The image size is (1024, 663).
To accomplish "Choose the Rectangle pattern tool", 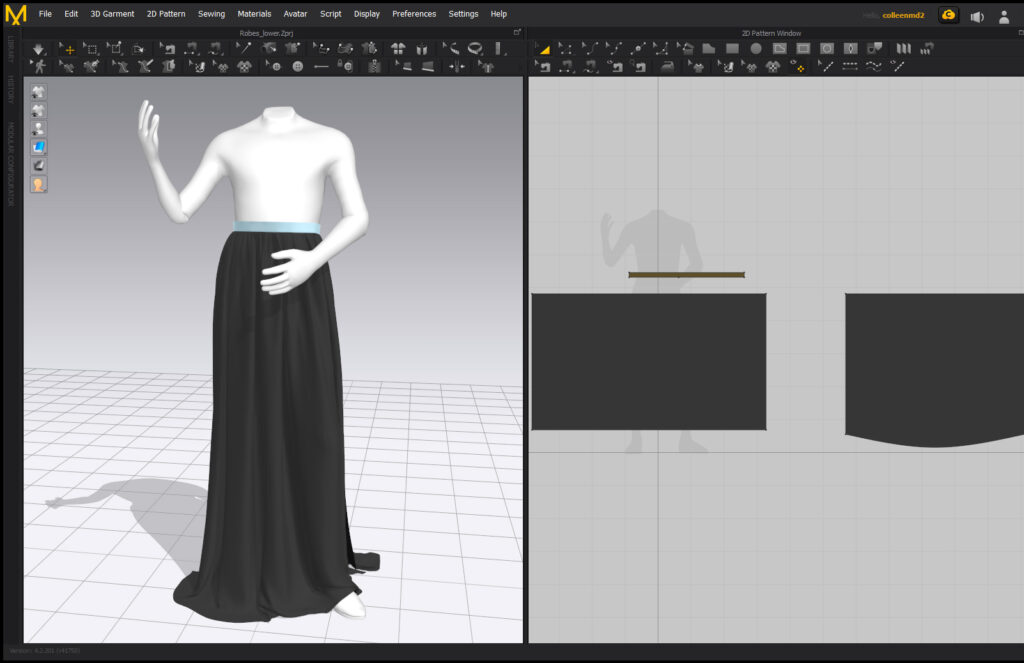I will (730, 48).
